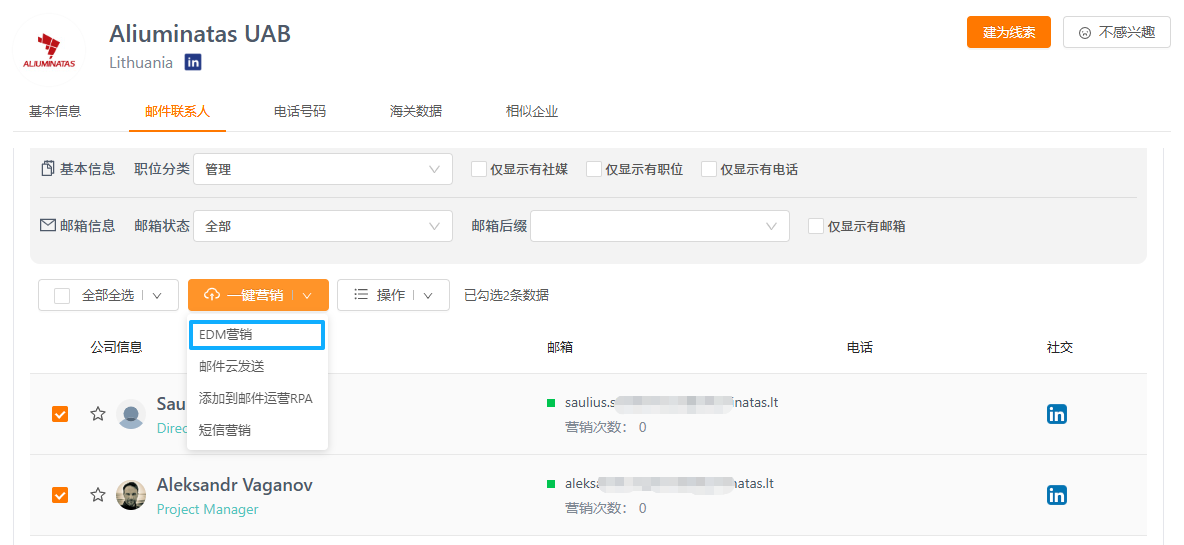Open the 职位分类 dropdown showing 管理

323,169
